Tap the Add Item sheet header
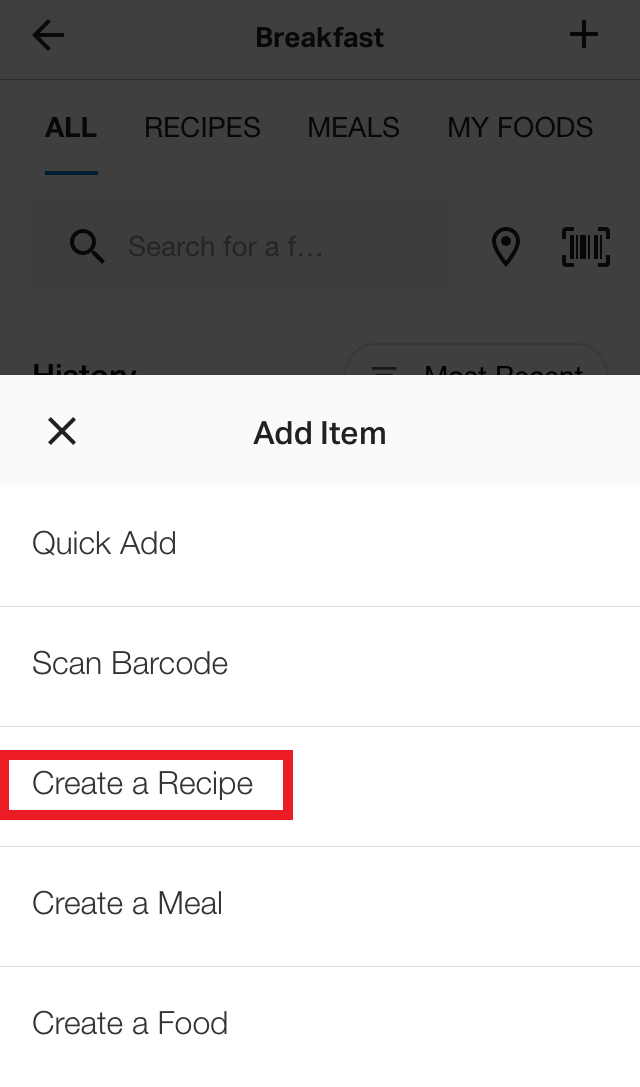 pos(320,433)
